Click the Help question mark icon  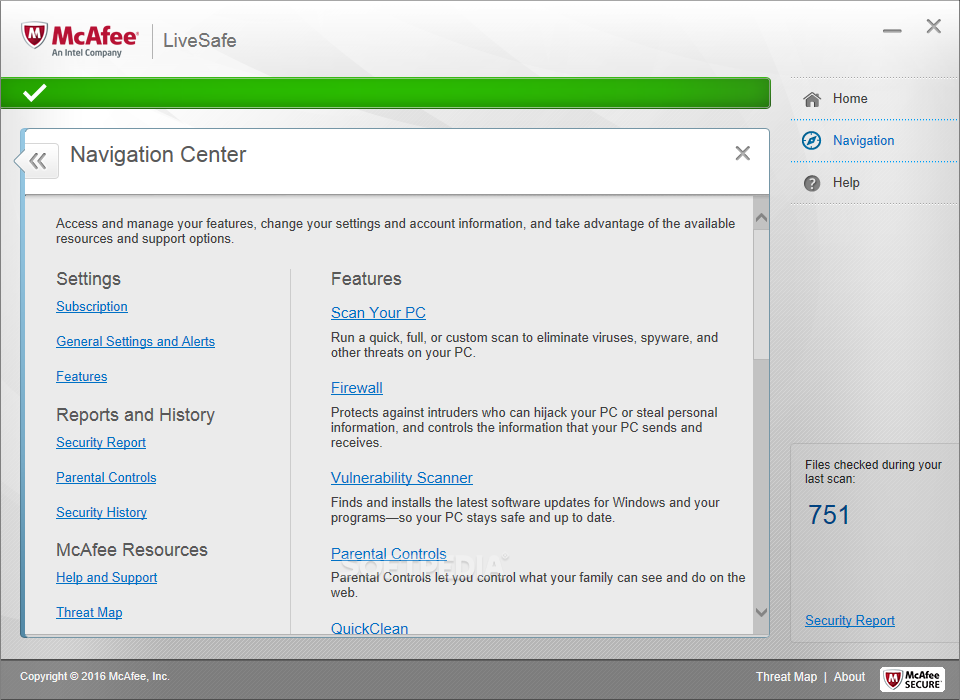coord(812,183)
